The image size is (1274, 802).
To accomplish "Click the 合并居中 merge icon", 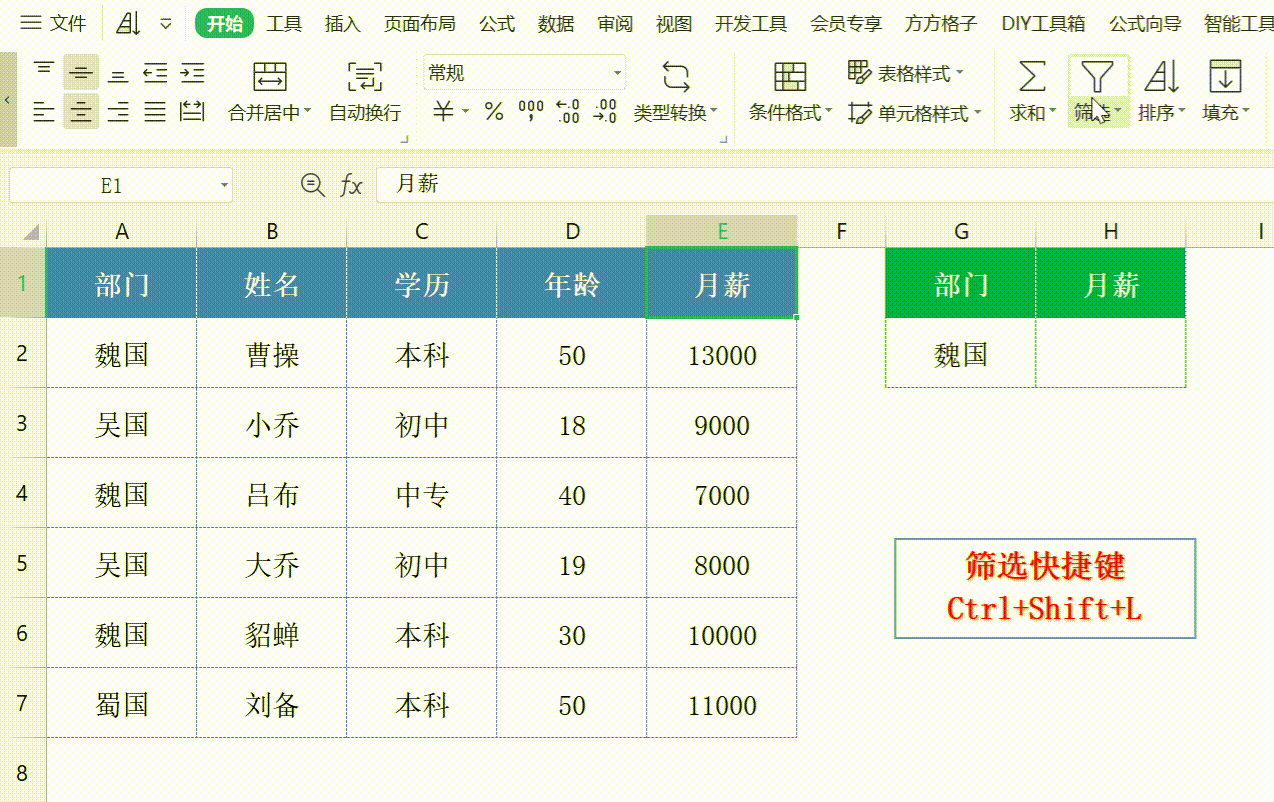I will (270, 76).
